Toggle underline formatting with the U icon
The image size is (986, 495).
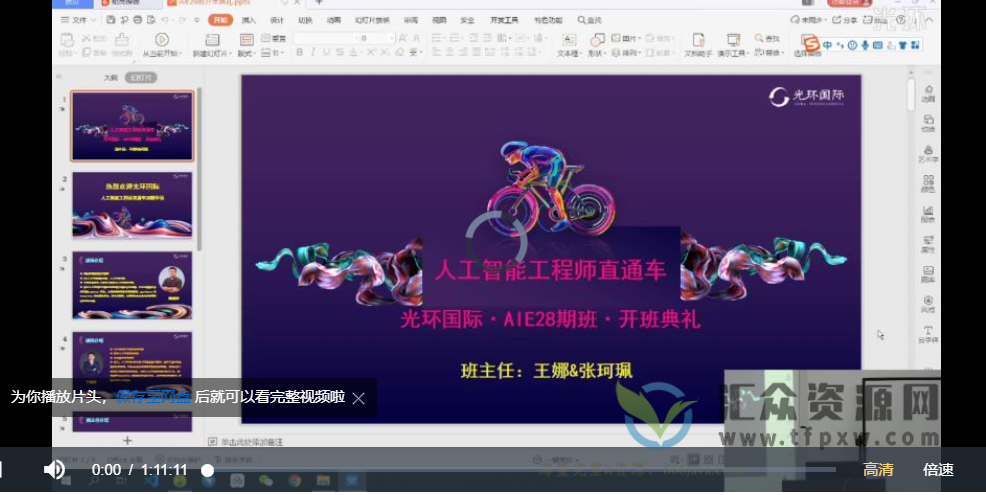click(326, 52)
